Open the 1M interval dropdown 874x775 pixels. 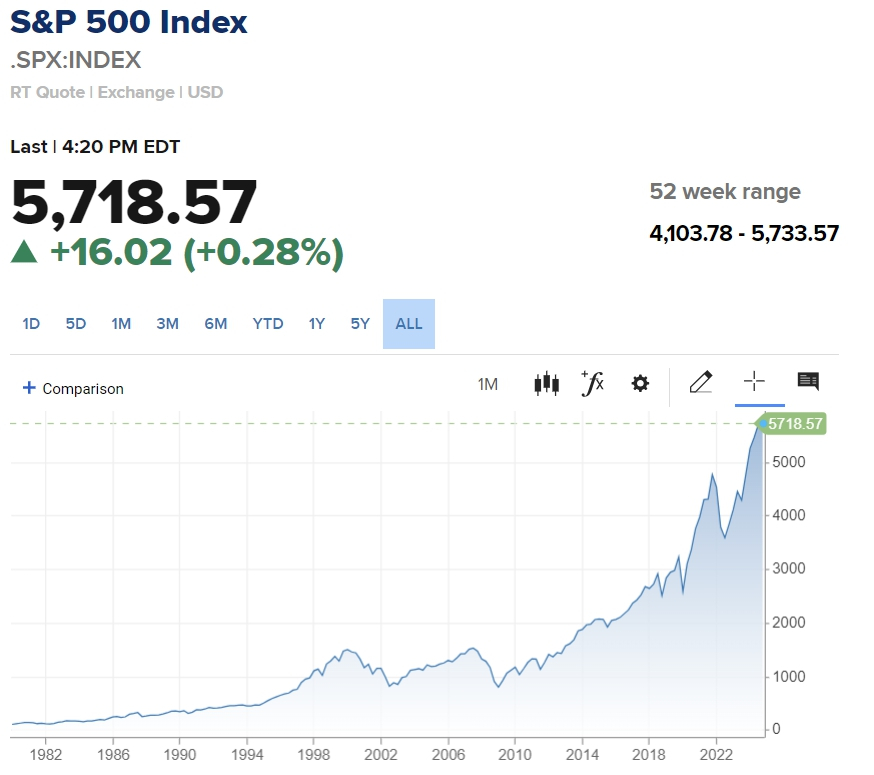pyautogui.click(x=488, y=384)
